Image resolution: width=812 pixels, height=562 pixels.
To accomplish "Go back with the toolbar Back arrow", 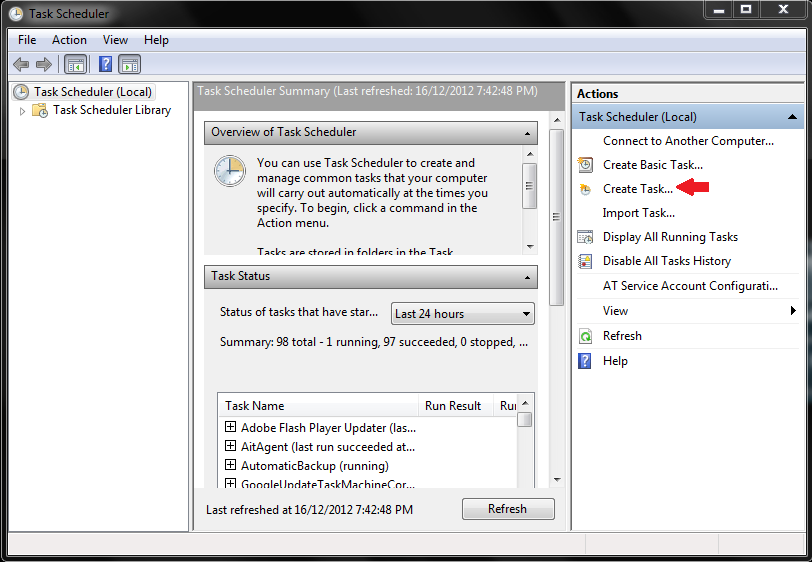I will [x=21, y=65].
